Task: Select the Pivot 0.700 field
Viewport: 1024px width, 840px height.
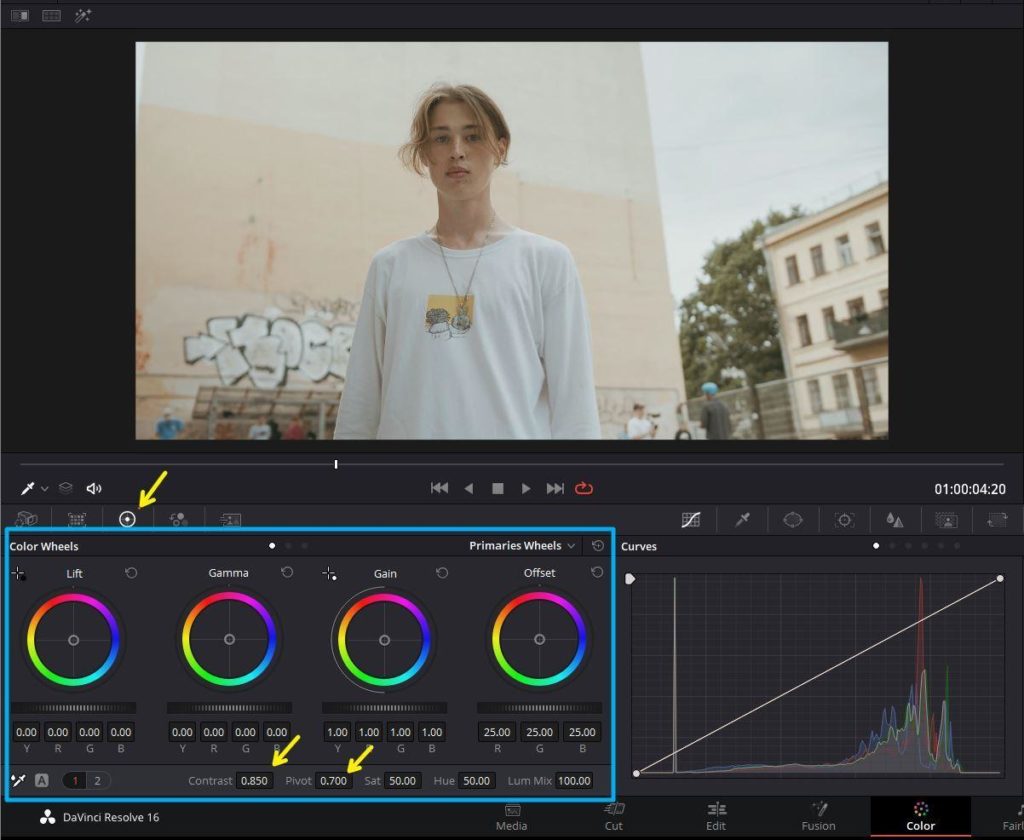Action: [334, 781]
